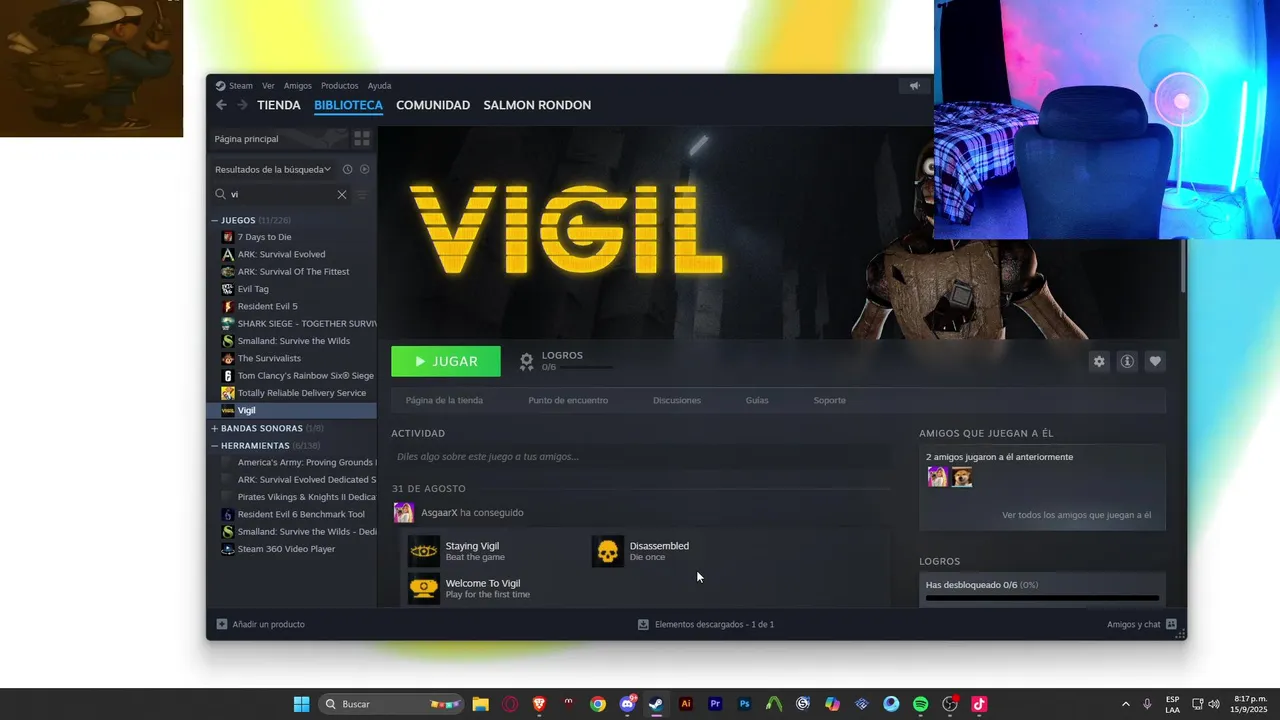Select 7 Days to Die in library
Image resolution: width=1280 pixels, height=720 pixels.
point(264,237)
